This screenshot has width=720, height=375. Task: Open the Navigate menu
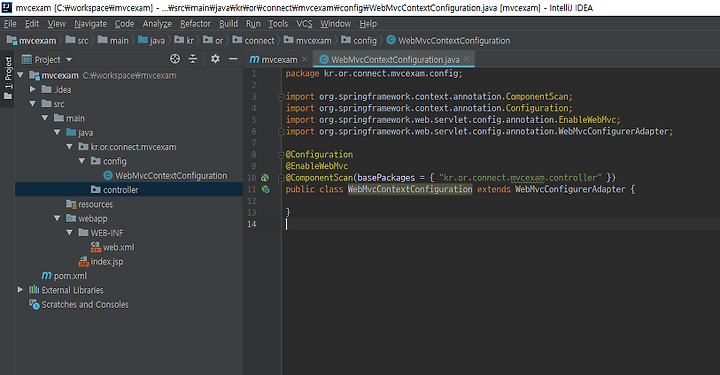tap(90, 24)
